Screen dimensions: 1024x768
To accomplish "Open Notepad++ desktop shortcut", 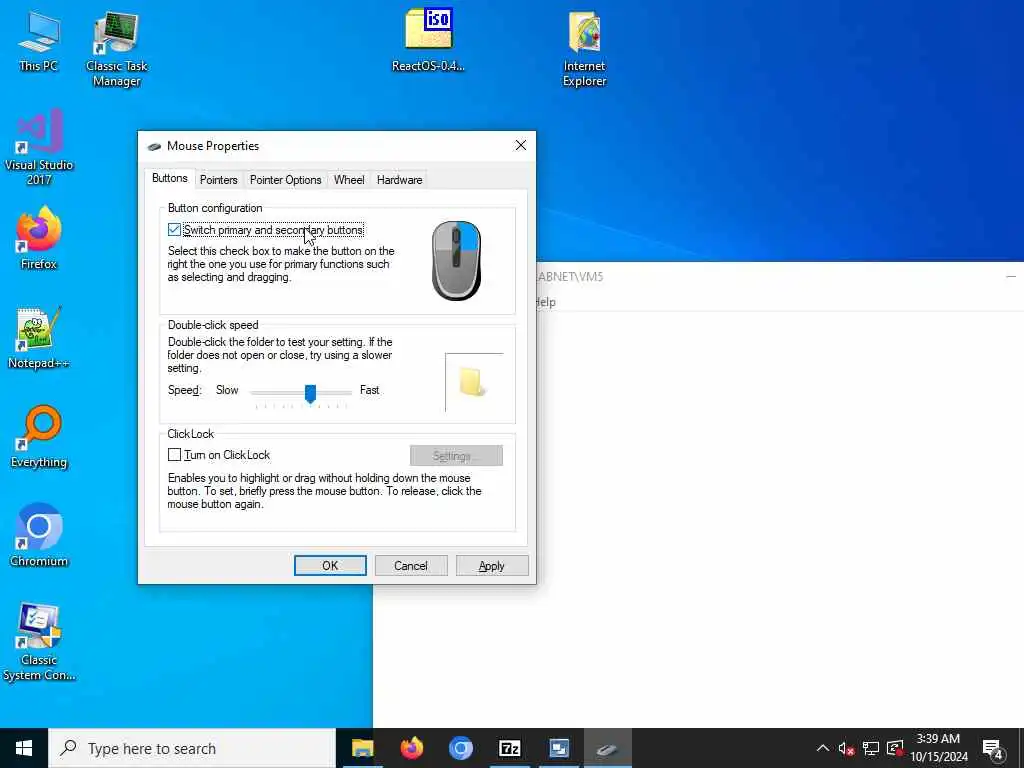I will [x=39, y=338].
